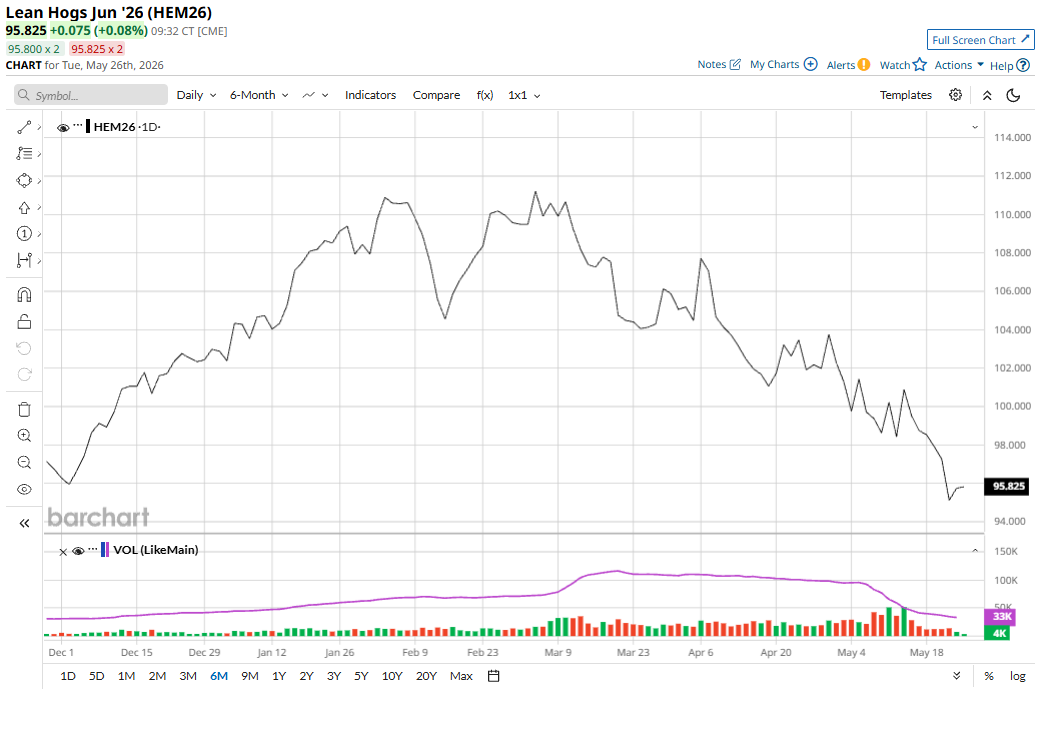Image resolution: width=1053 pixels, height=732 pixels.
Task: Open the 6-Month period dropdown
Action: (x=259, y=95)
